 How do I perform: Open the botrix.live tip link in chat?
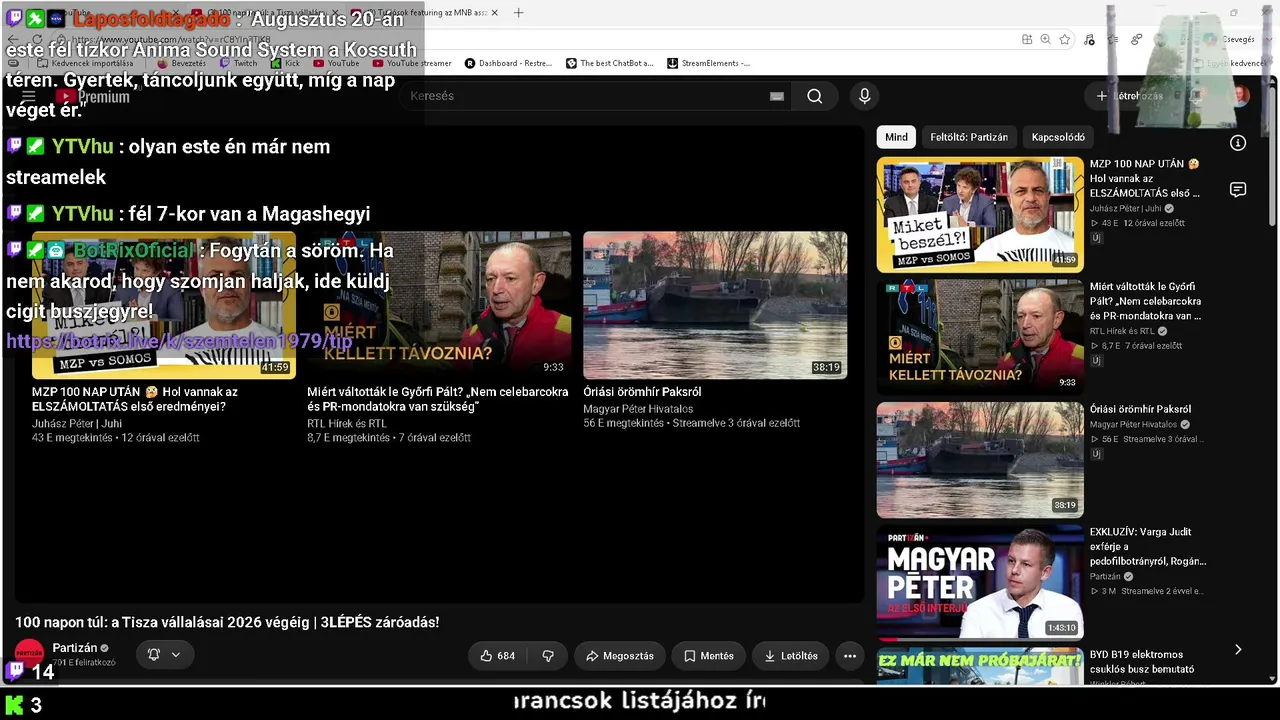coord(180,341)
